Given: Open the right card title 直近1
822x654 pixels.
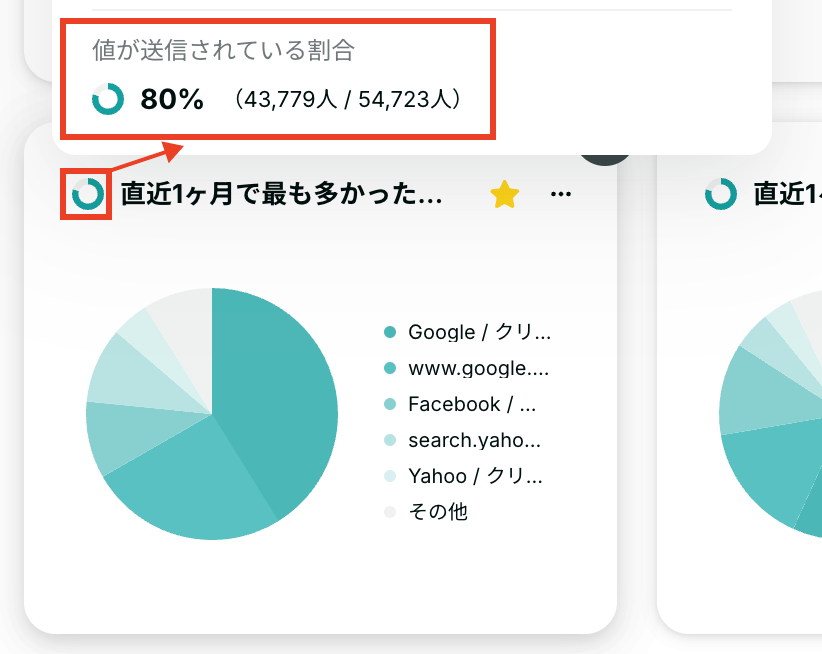Looking at the screenshot, I should point(787,194).
